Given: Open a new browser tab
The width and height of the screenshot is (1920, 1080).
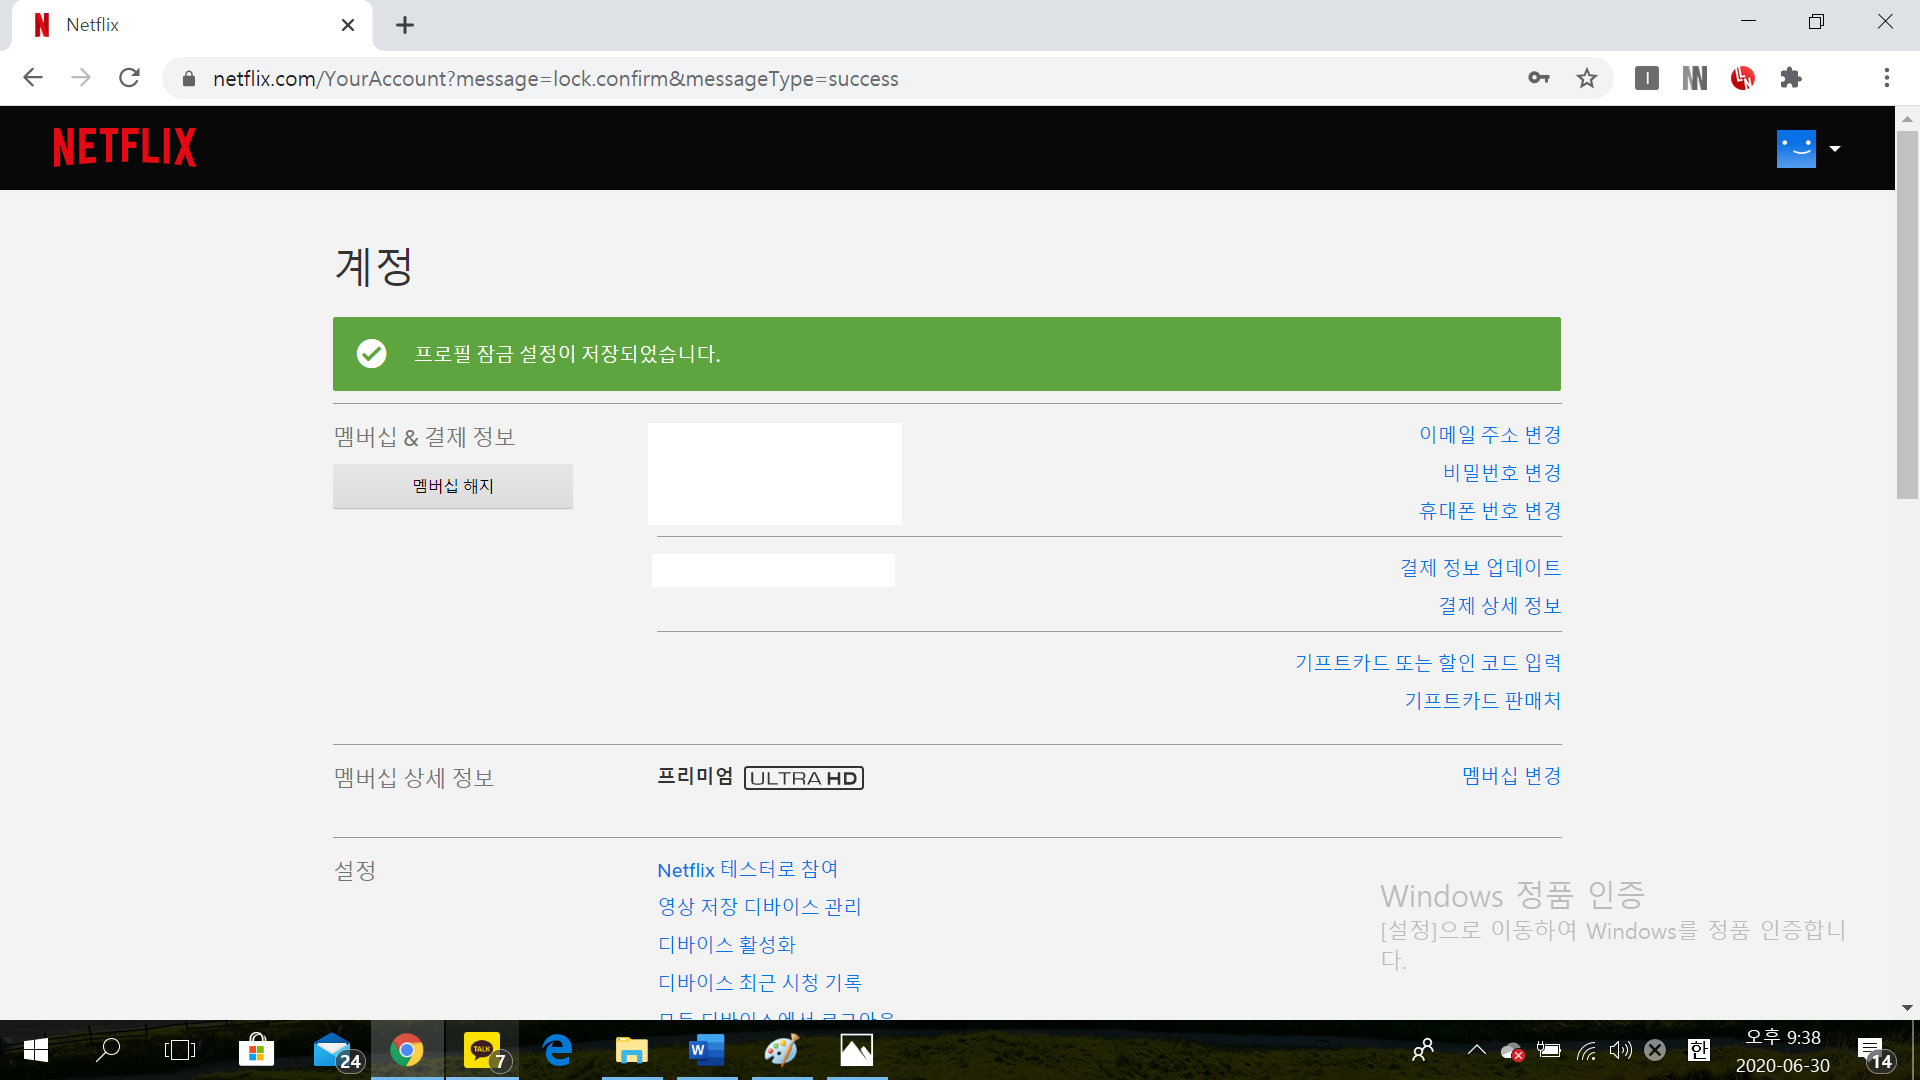Looking at the screenshot, I should (404, 25).
